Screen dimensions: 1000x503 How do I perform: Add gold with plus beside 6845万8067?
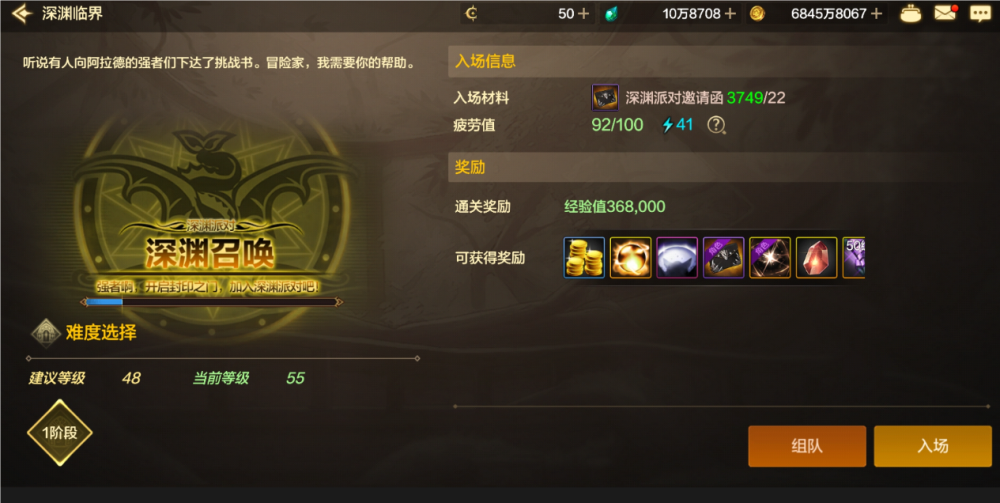[x=876, y=13]
